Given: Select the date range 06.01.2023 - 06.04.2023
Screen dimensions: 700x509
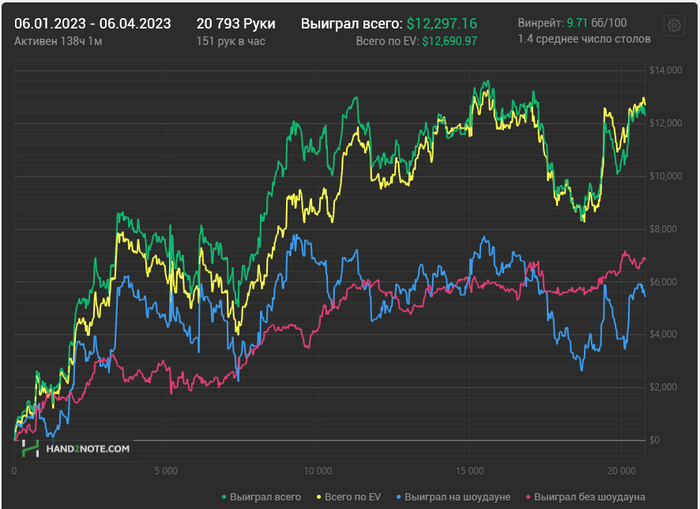Looking at the screenshot, I should click(x=92, y=24).
